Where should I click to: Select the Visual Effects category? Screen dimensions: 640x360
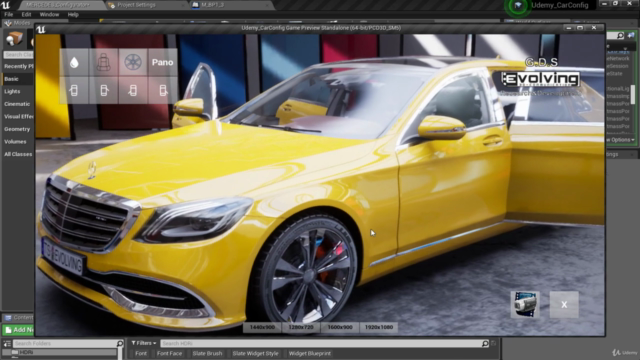click(18, 117)
